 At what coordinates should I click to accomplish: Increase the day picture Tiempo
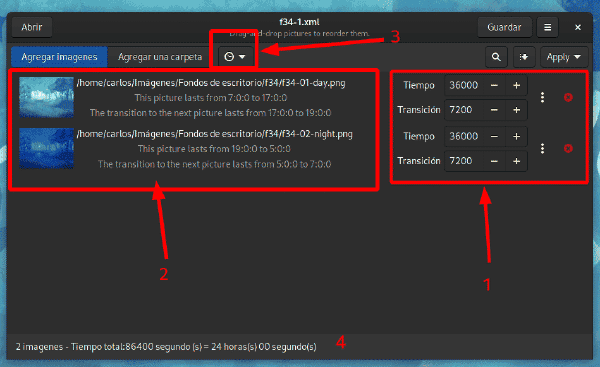click(x=517, y=85)
